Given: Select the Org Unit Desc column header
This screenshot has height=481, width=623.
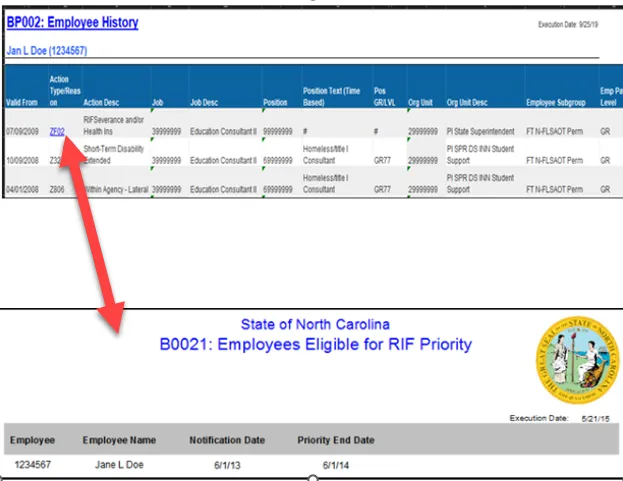Looking at the screenshot, I should pos(467,102).
